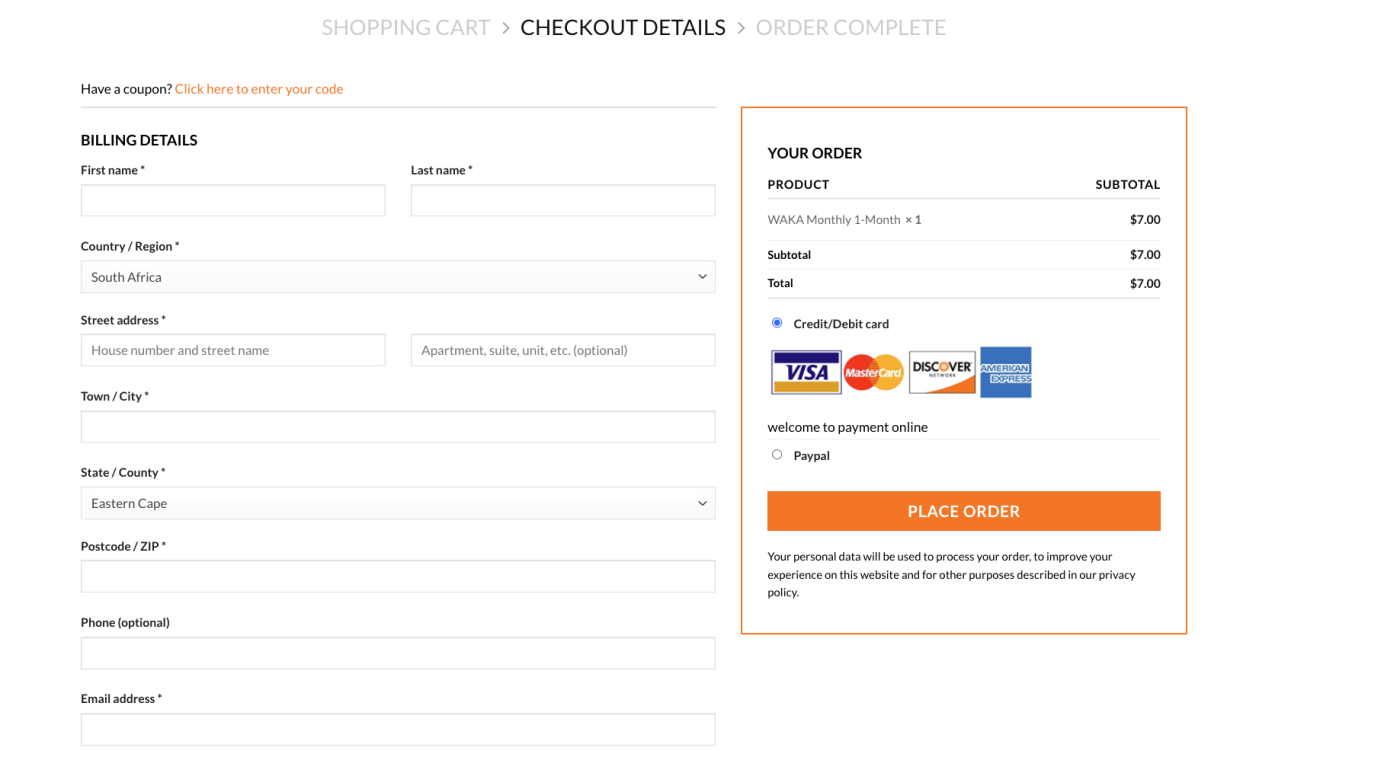The width and height of the screenshot is (1400, 770).
Task: Click the Place Order button
Action: click(x=964, y=511)
